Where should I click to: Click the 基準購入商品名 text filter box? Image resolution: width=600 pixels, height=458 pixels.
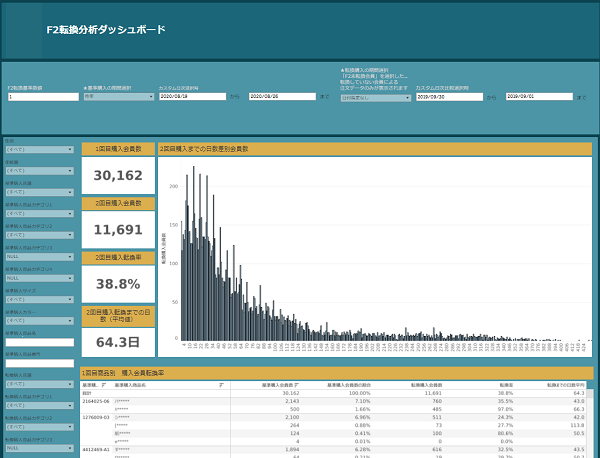tap(40, 342)
